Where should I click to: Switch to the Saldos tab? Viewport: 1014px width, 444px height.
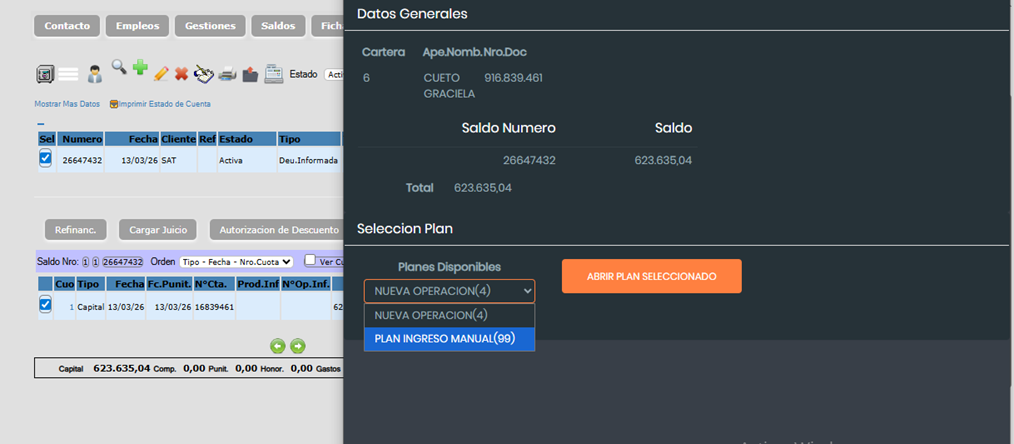tap(278, 26)
